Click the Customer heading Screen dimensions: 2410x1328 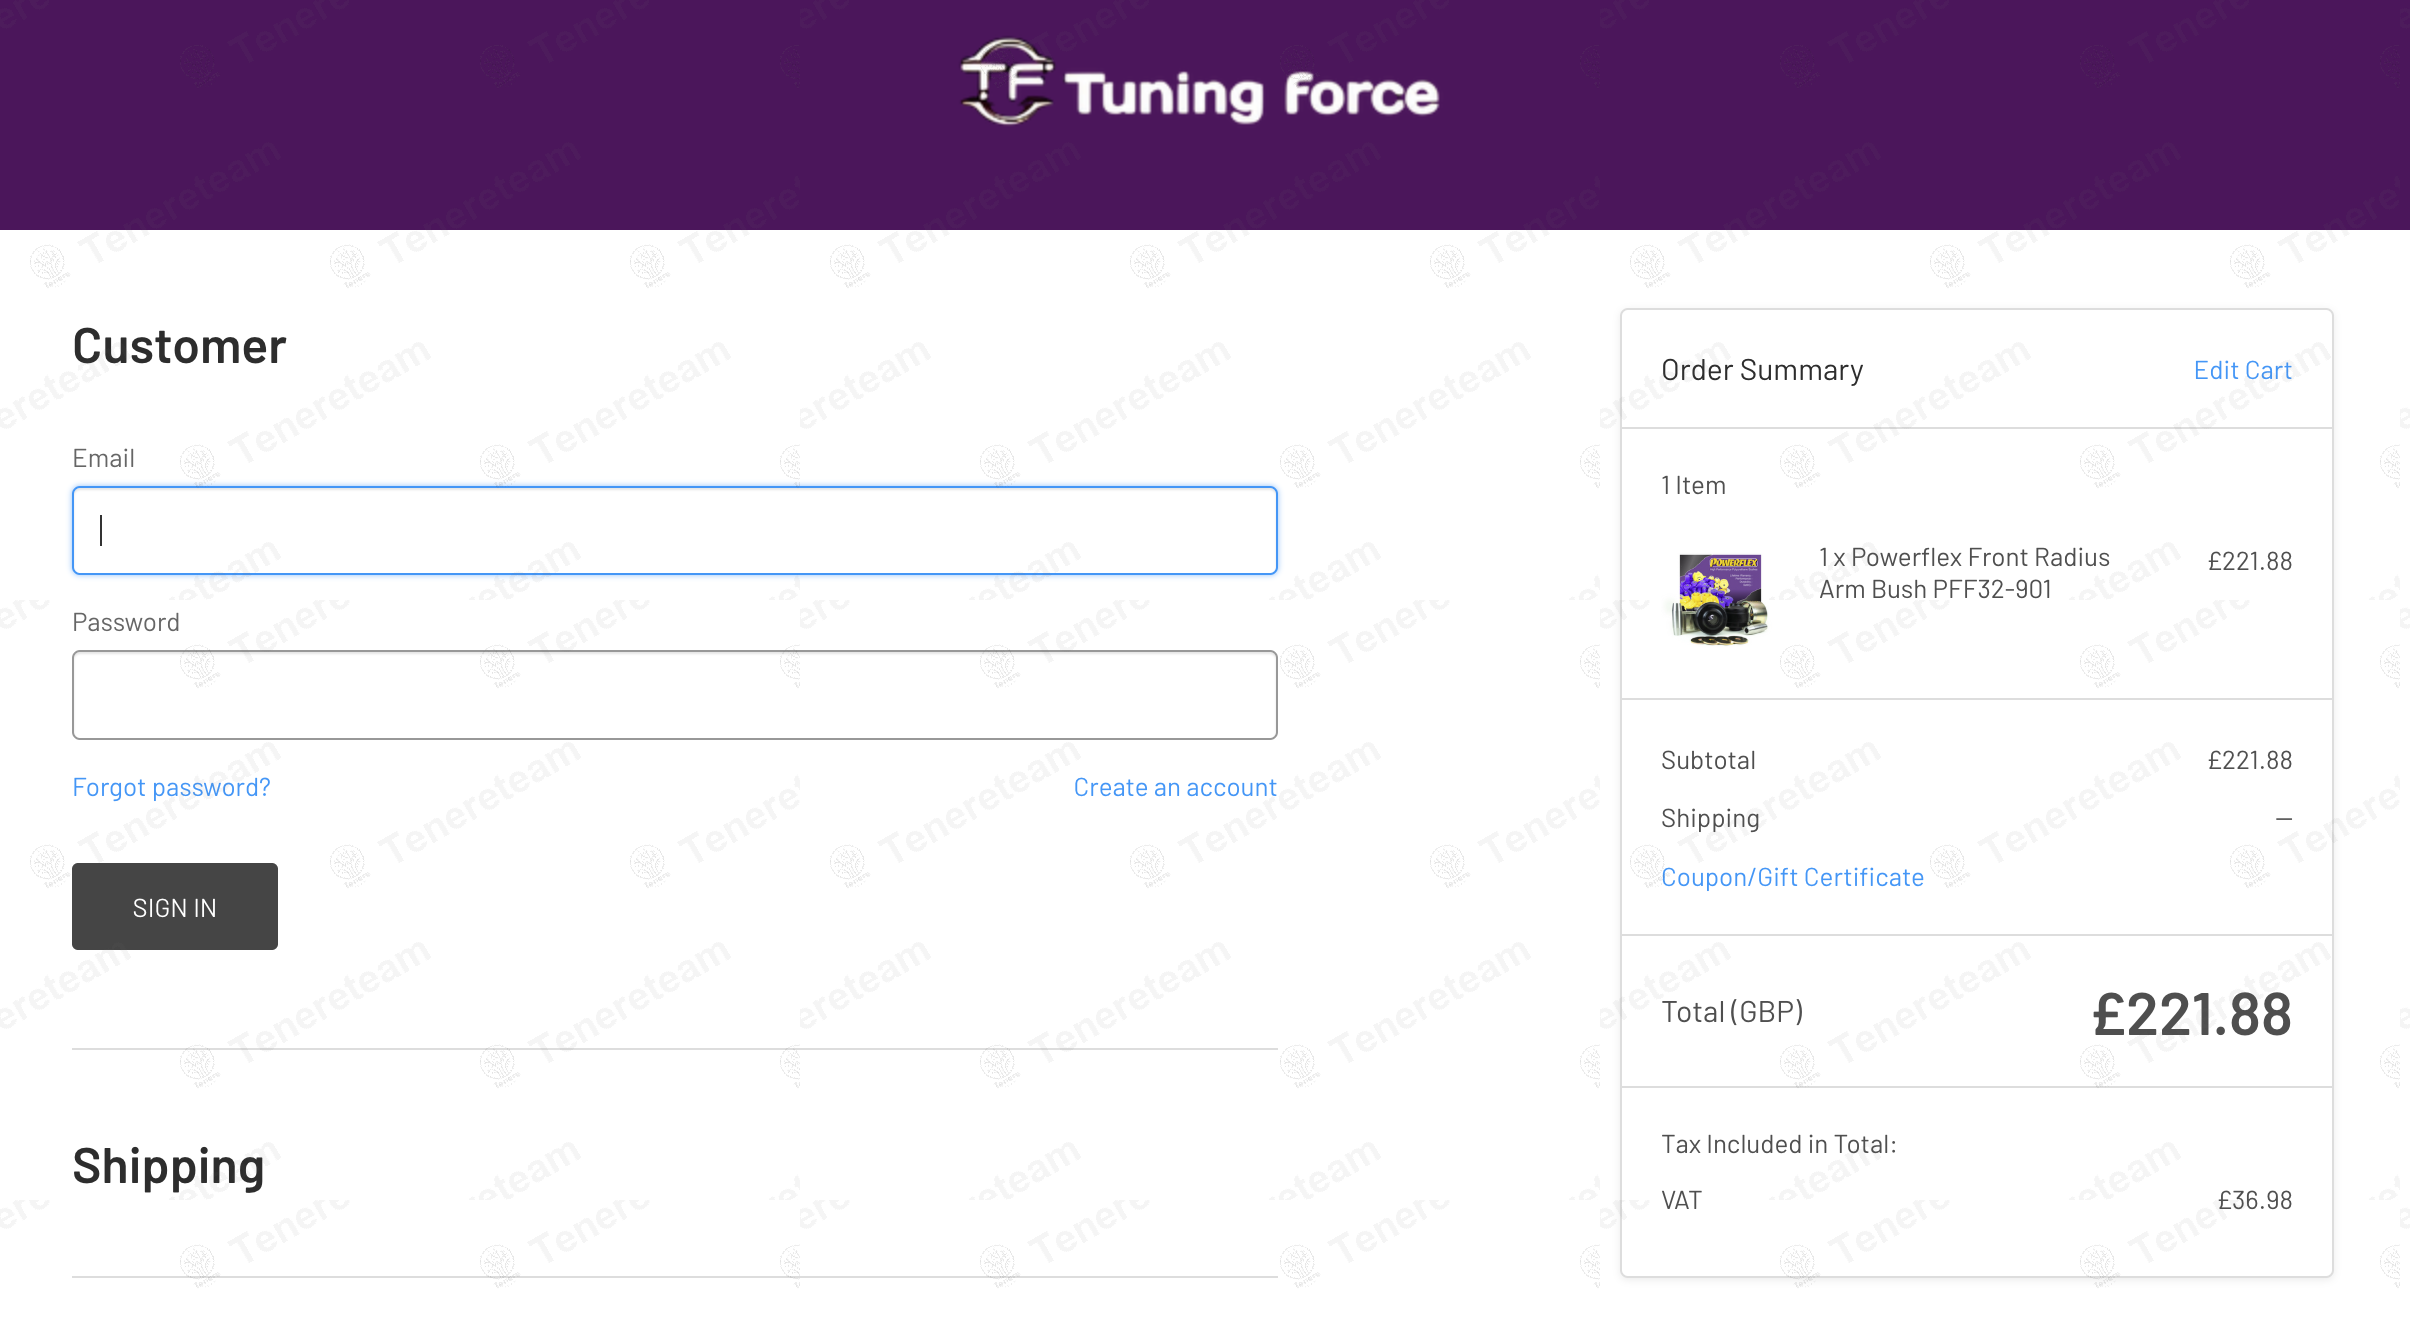(x=179, y=346)
